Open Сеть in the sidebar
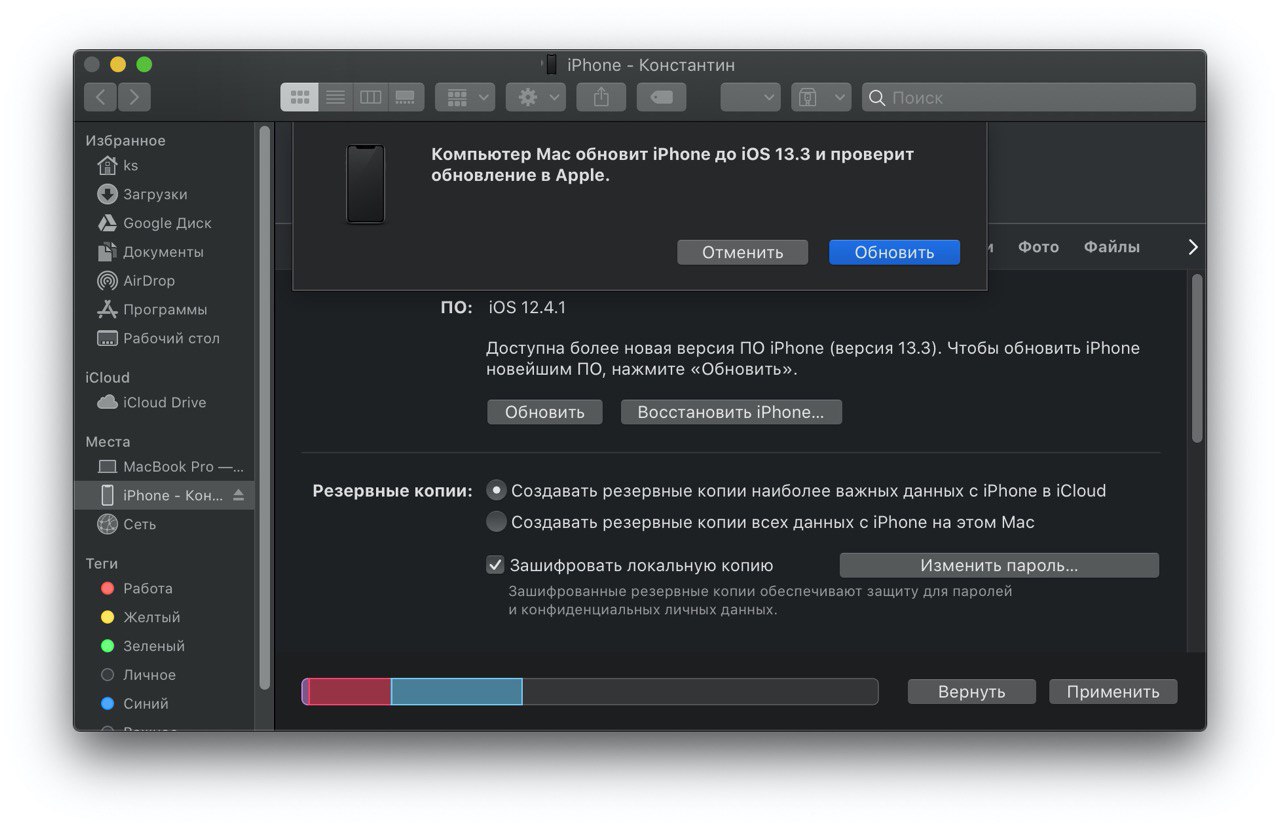 tap(165, 524)
